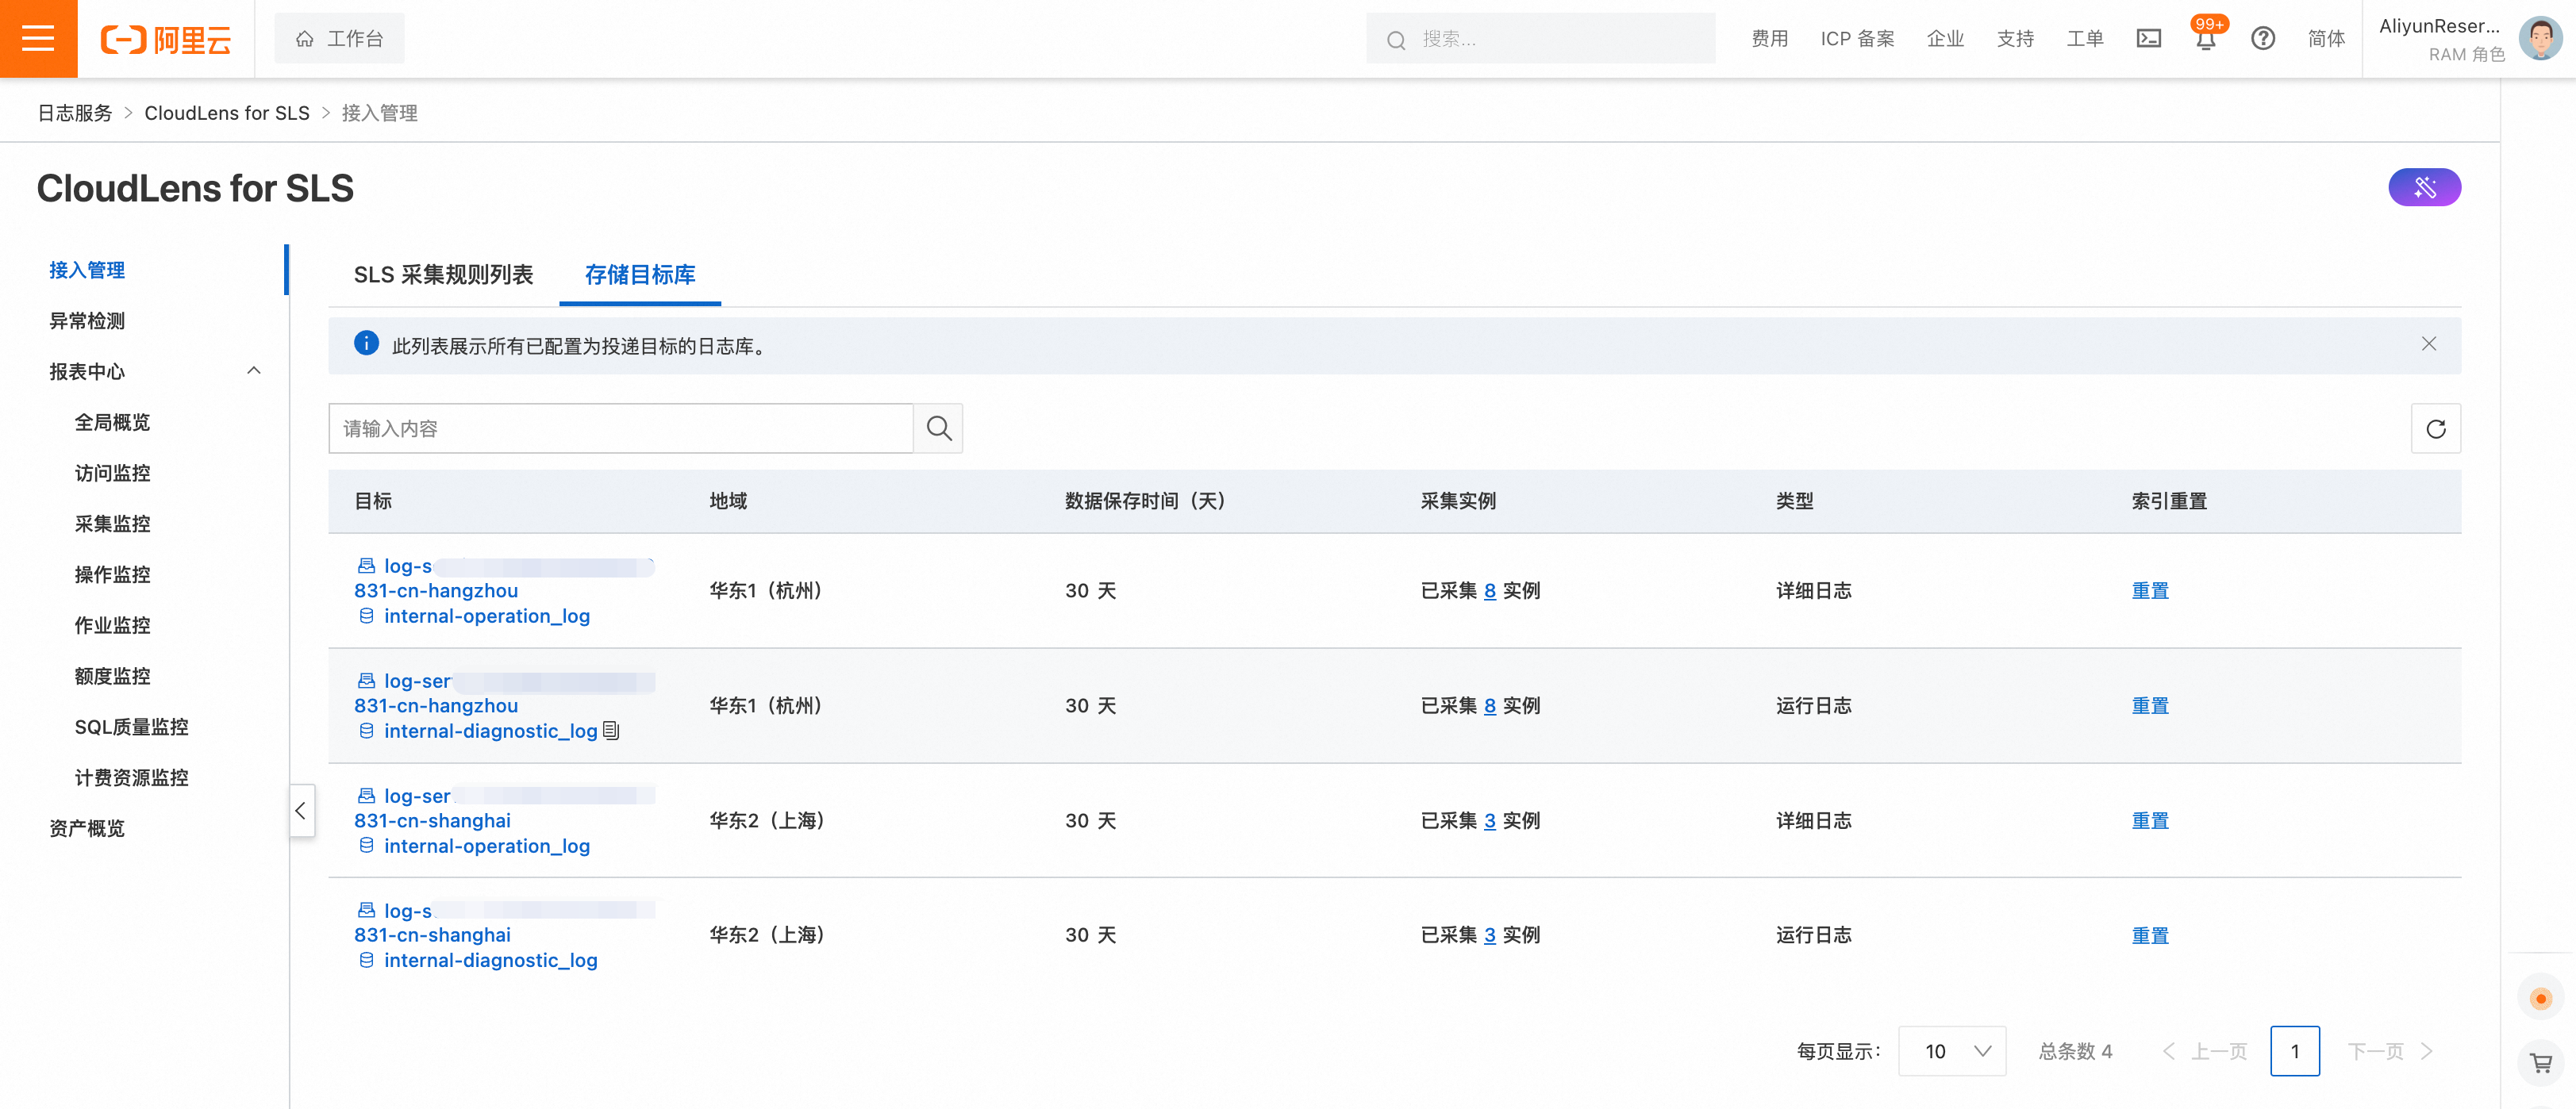The image size is (2576, 1109).
Task: Open 访问监控 report
Action: 112,473
